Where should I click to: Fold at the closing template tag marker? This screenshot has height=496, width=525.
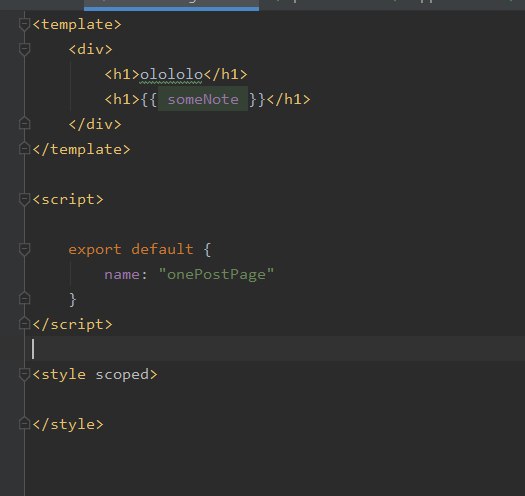[24, 149]
